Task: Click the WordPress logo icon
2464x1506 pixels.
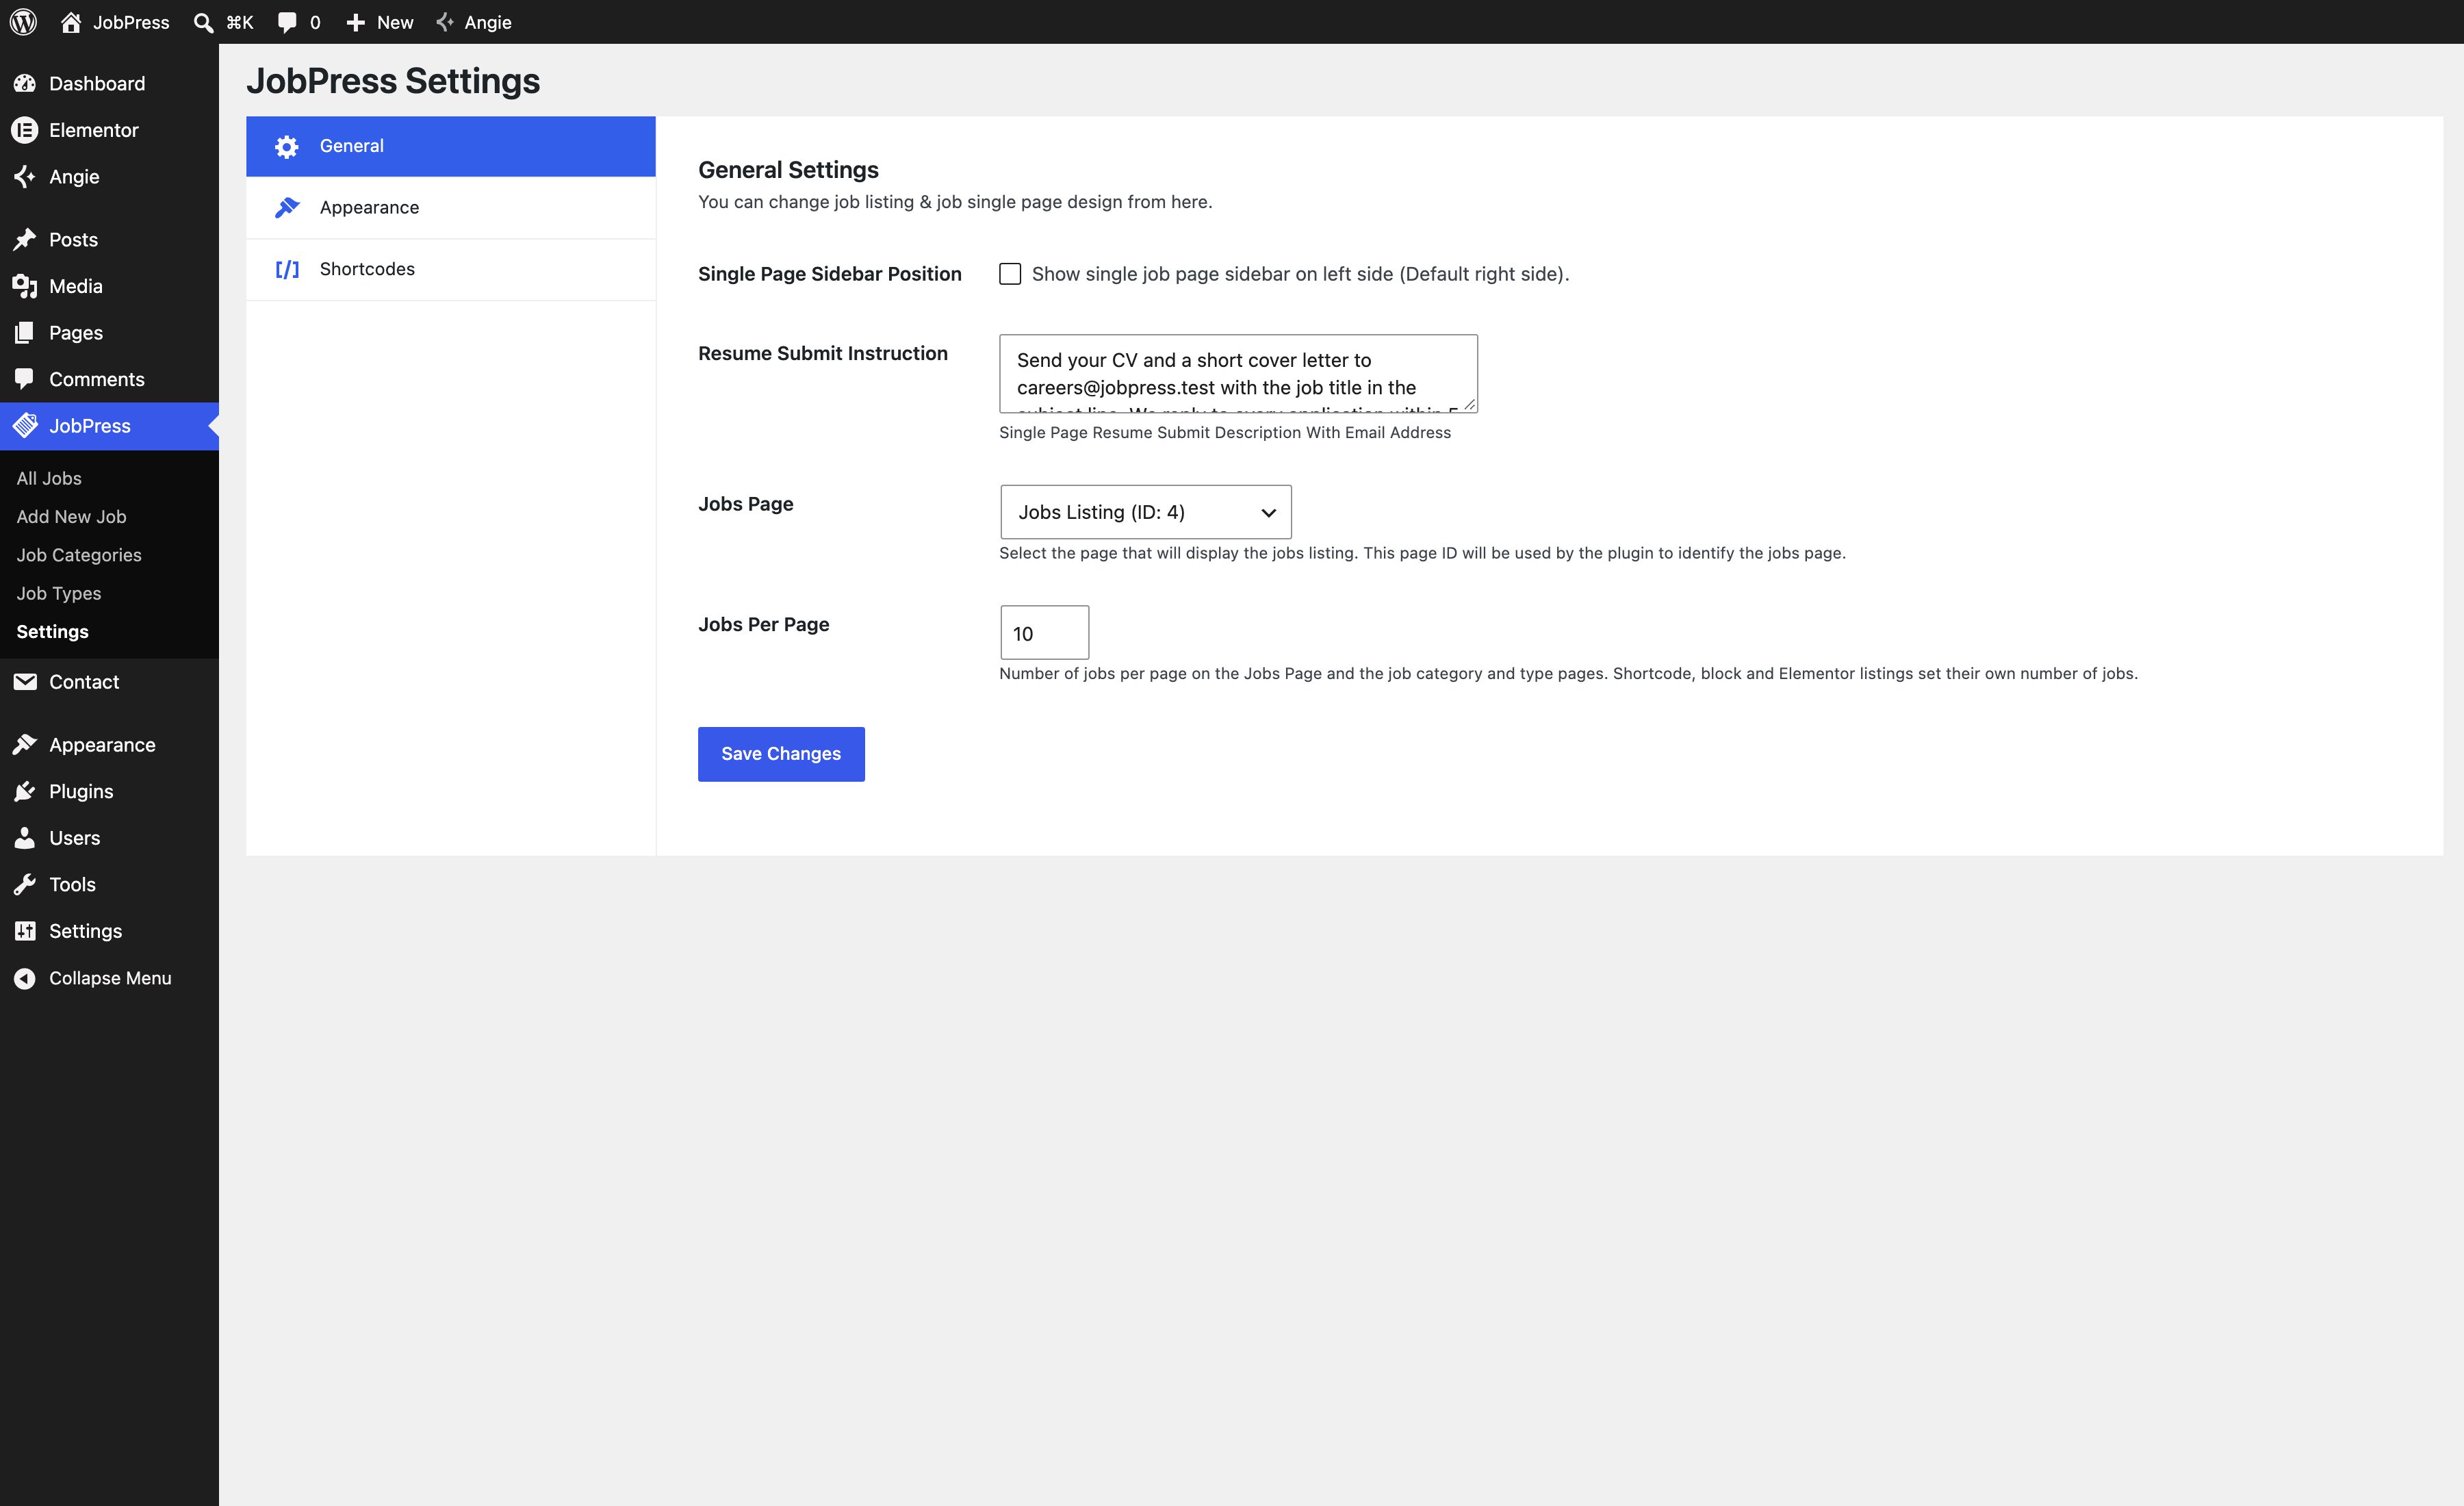Action: pos(23,22)
